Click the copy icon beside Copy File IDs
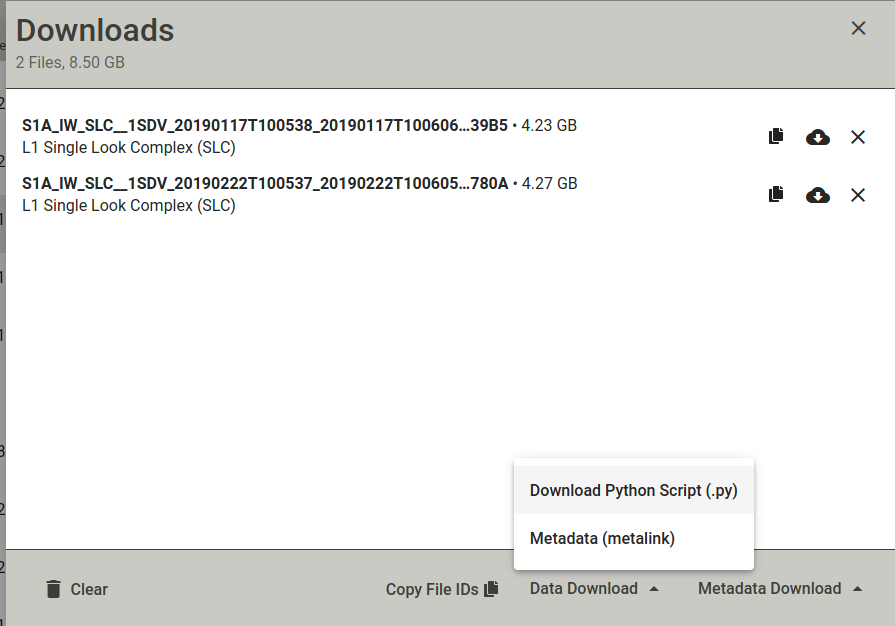This screenshot has height=626, width=895. click(x=491, y=589)
